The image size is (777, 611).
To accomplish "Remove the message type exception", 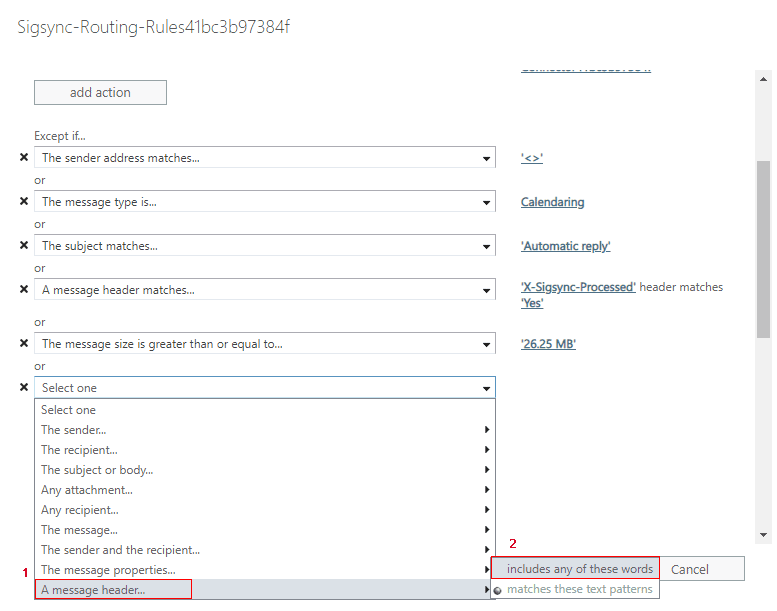I will pos(24,202).
